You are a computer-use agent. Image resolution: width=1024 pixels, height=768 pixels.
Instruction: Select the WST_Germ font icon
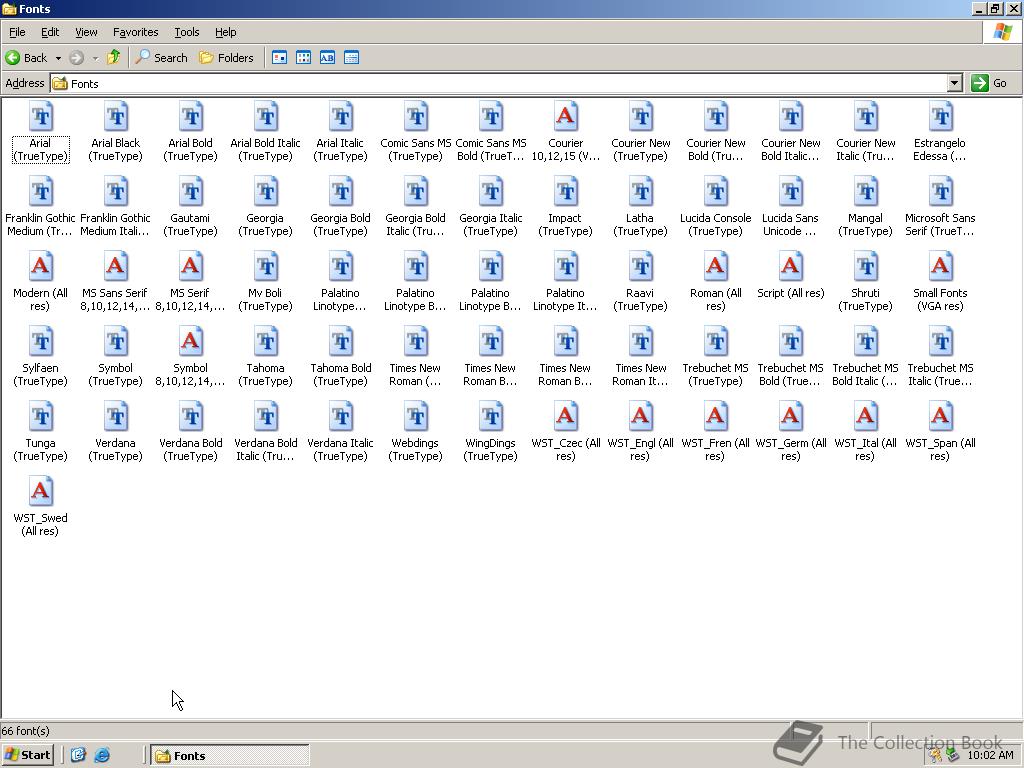(x=791, y=417)
